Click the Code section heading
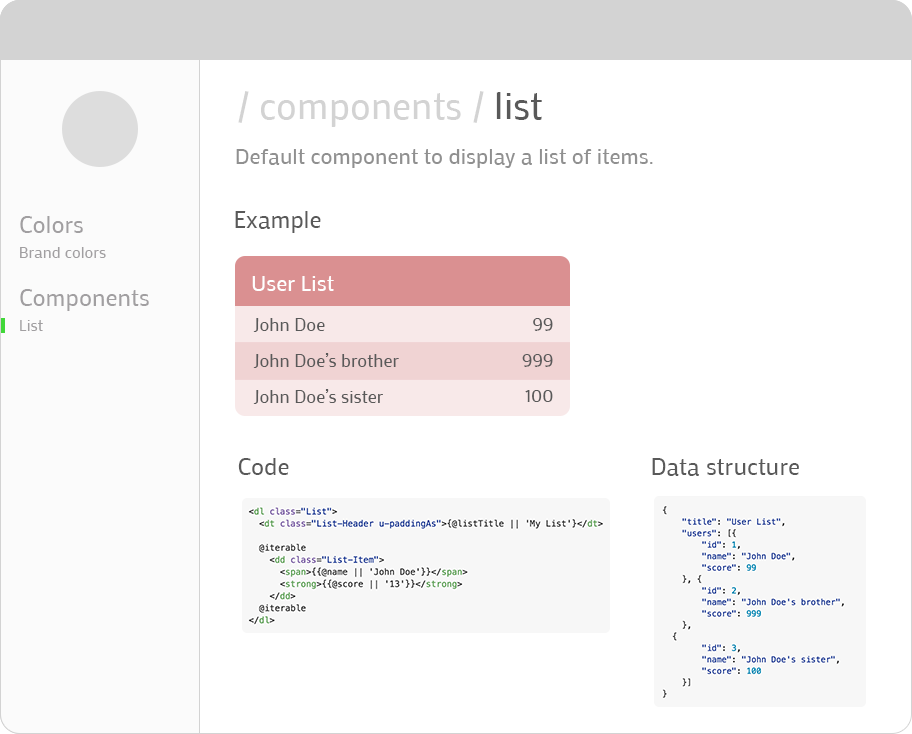Viewport: 912px width, 734px height. [x=263, y=467]
